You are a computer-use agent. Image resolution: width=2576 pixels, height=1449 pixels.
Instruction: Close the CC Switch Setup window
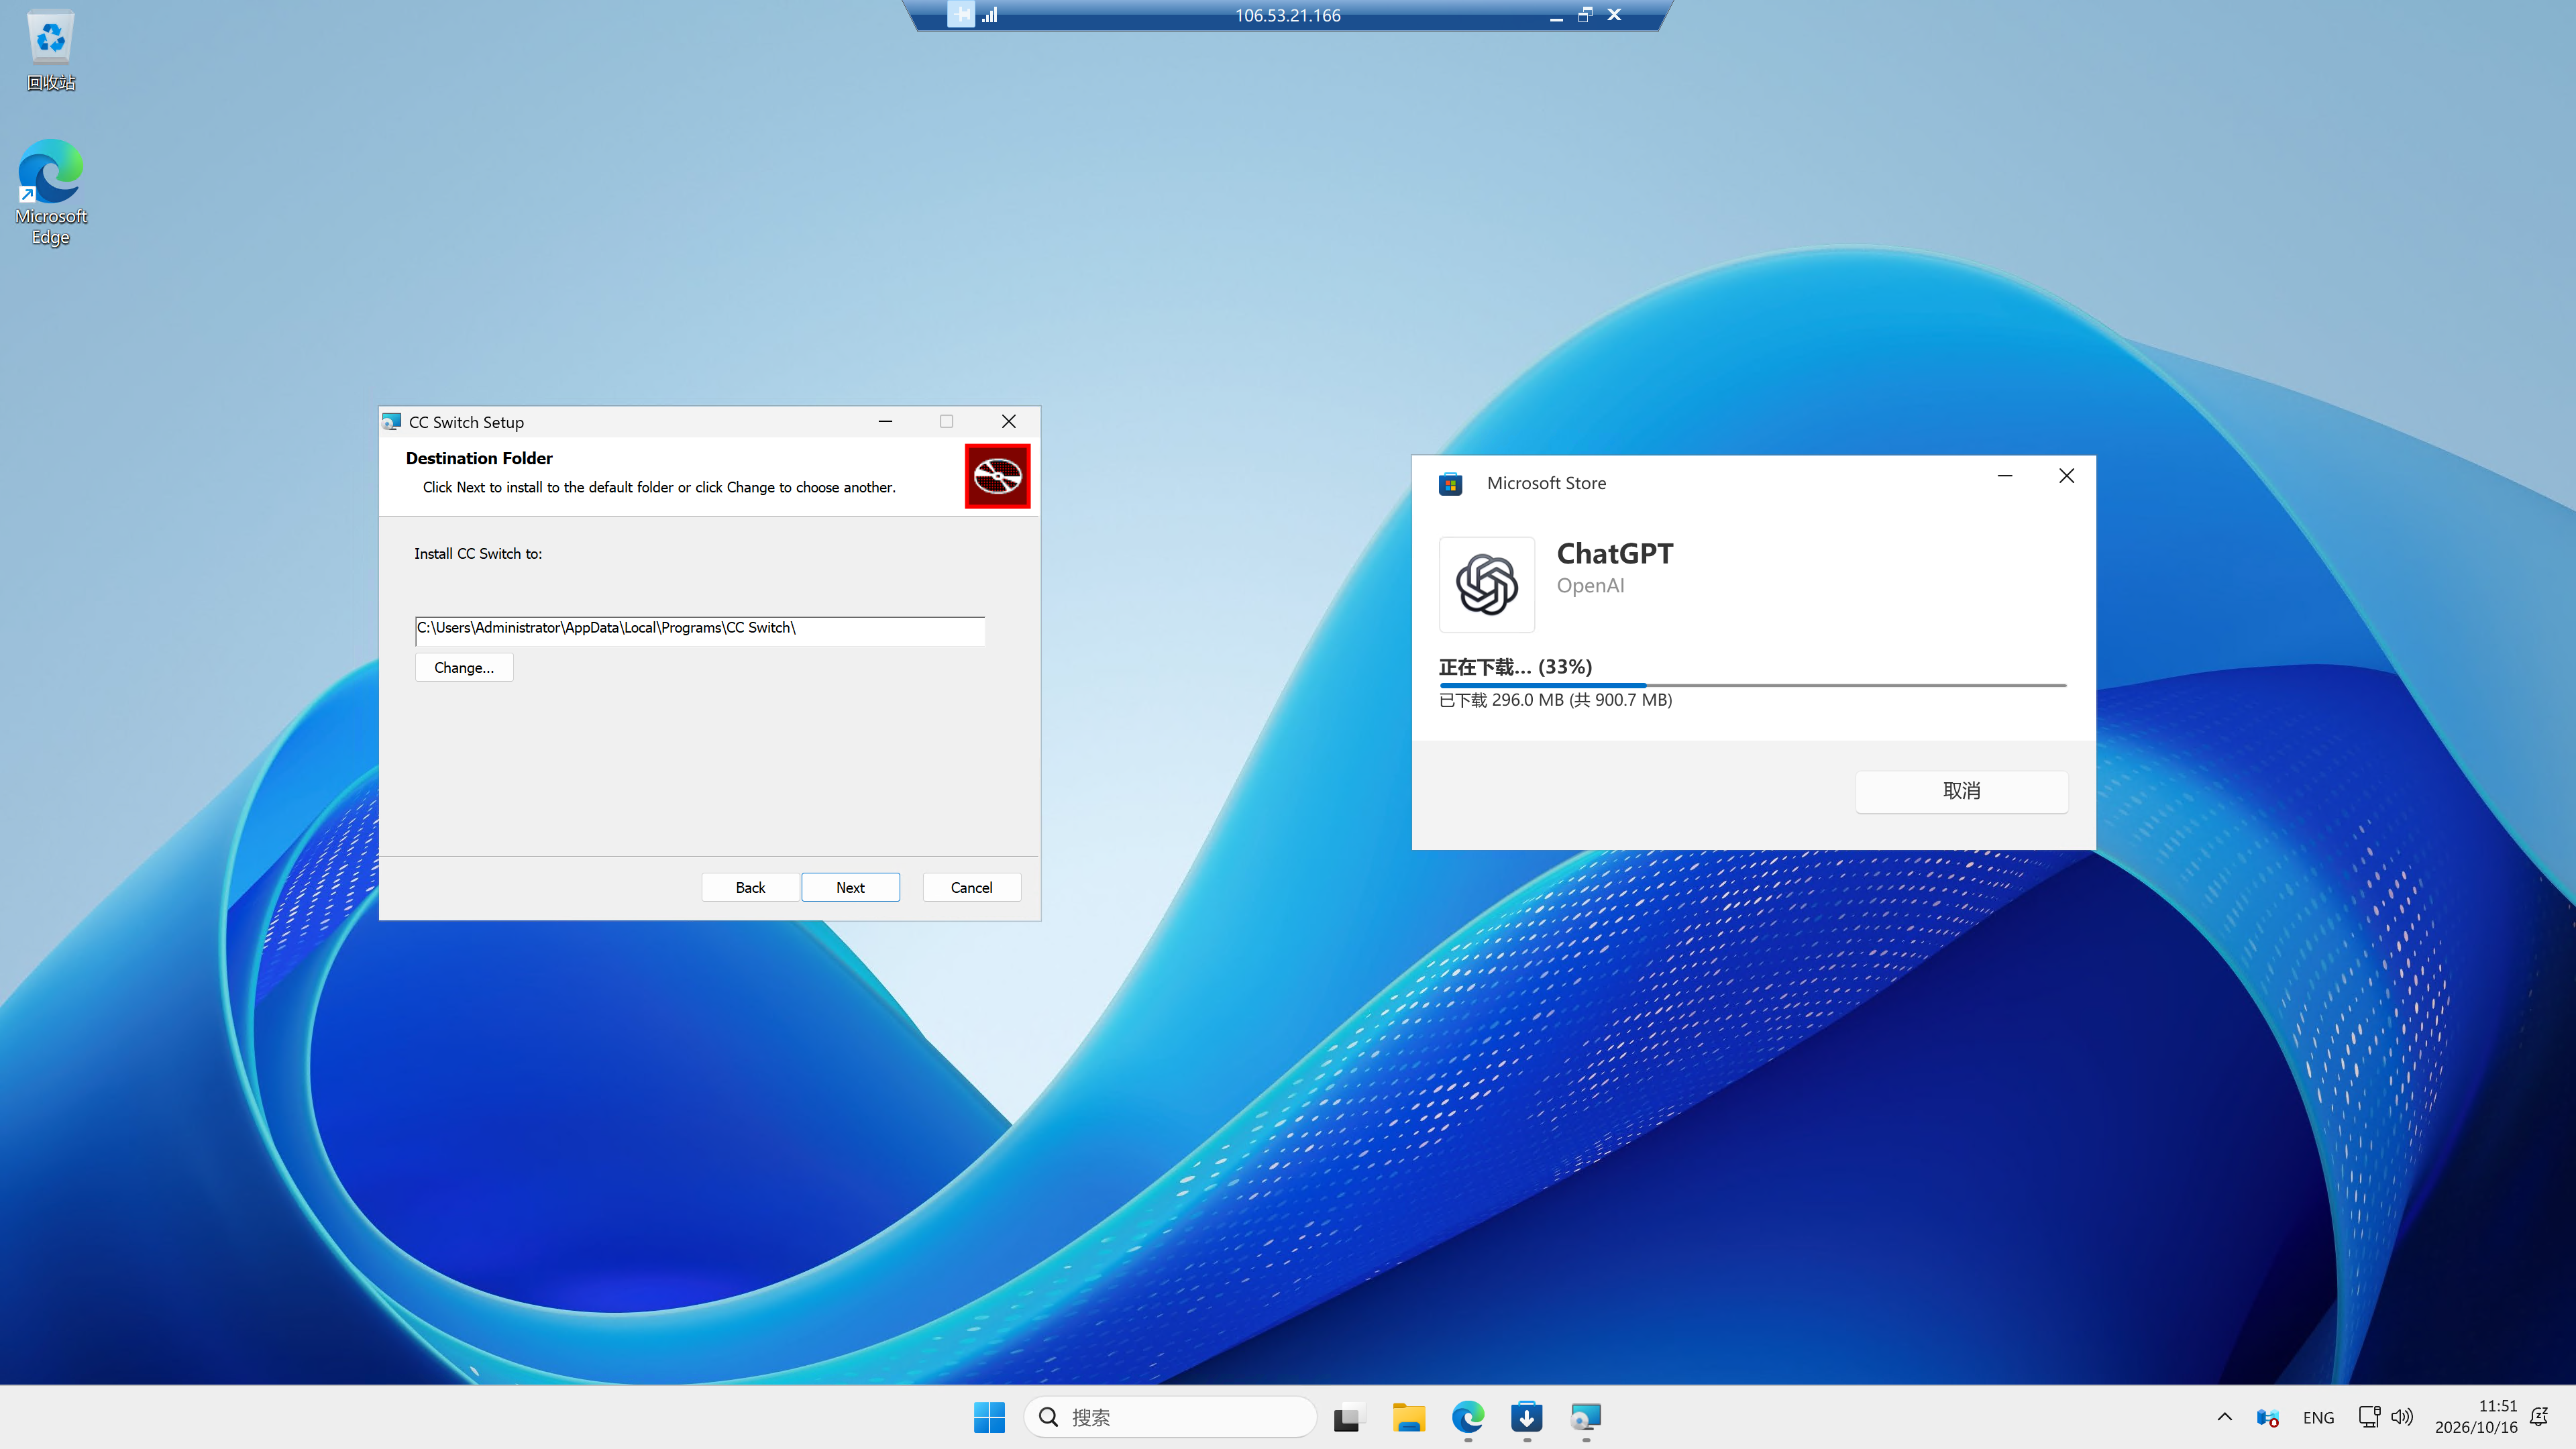(1008, 422)
